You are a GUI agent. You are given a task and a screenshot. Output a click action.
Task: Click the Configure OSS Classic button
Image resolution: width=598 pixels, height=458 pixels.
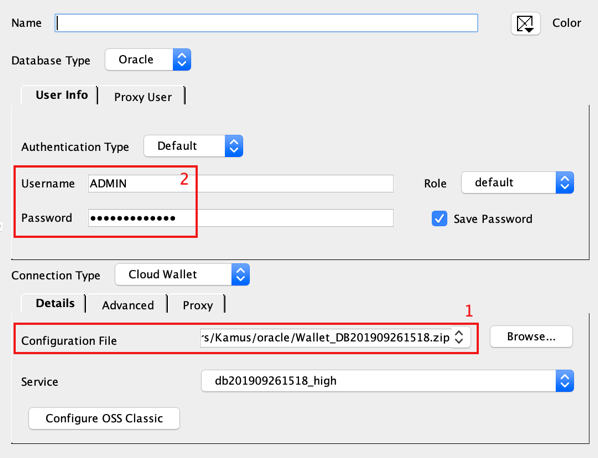(x=104, y=418)
